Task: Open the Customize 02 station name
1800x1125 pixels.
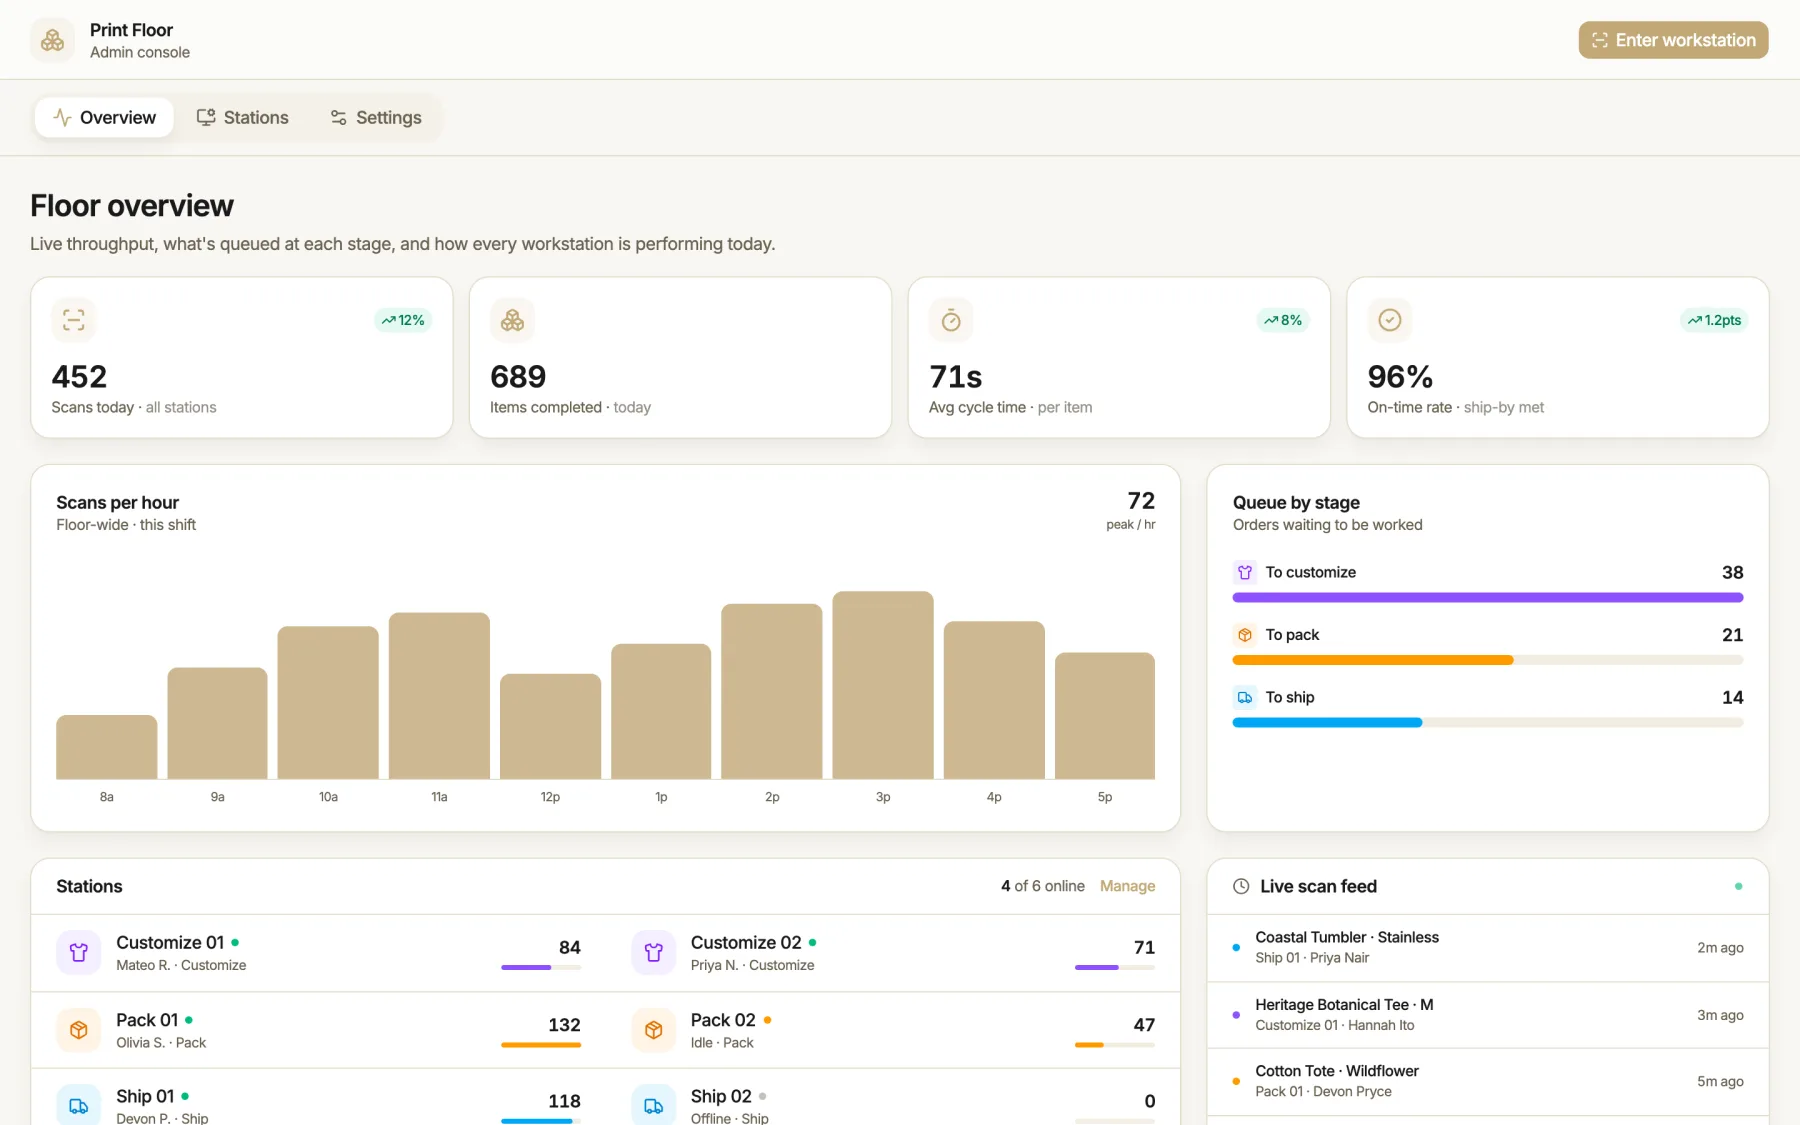Action: point(746,942)
